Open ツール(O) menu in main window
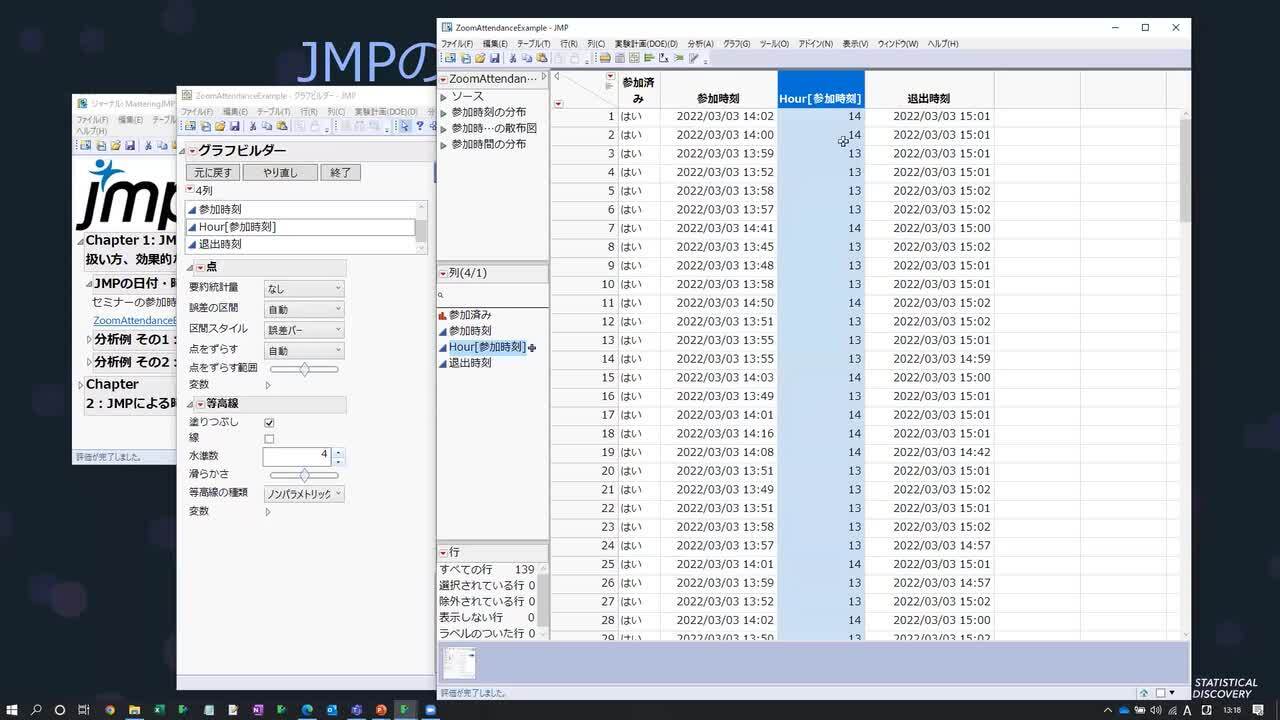 [774, 44]
